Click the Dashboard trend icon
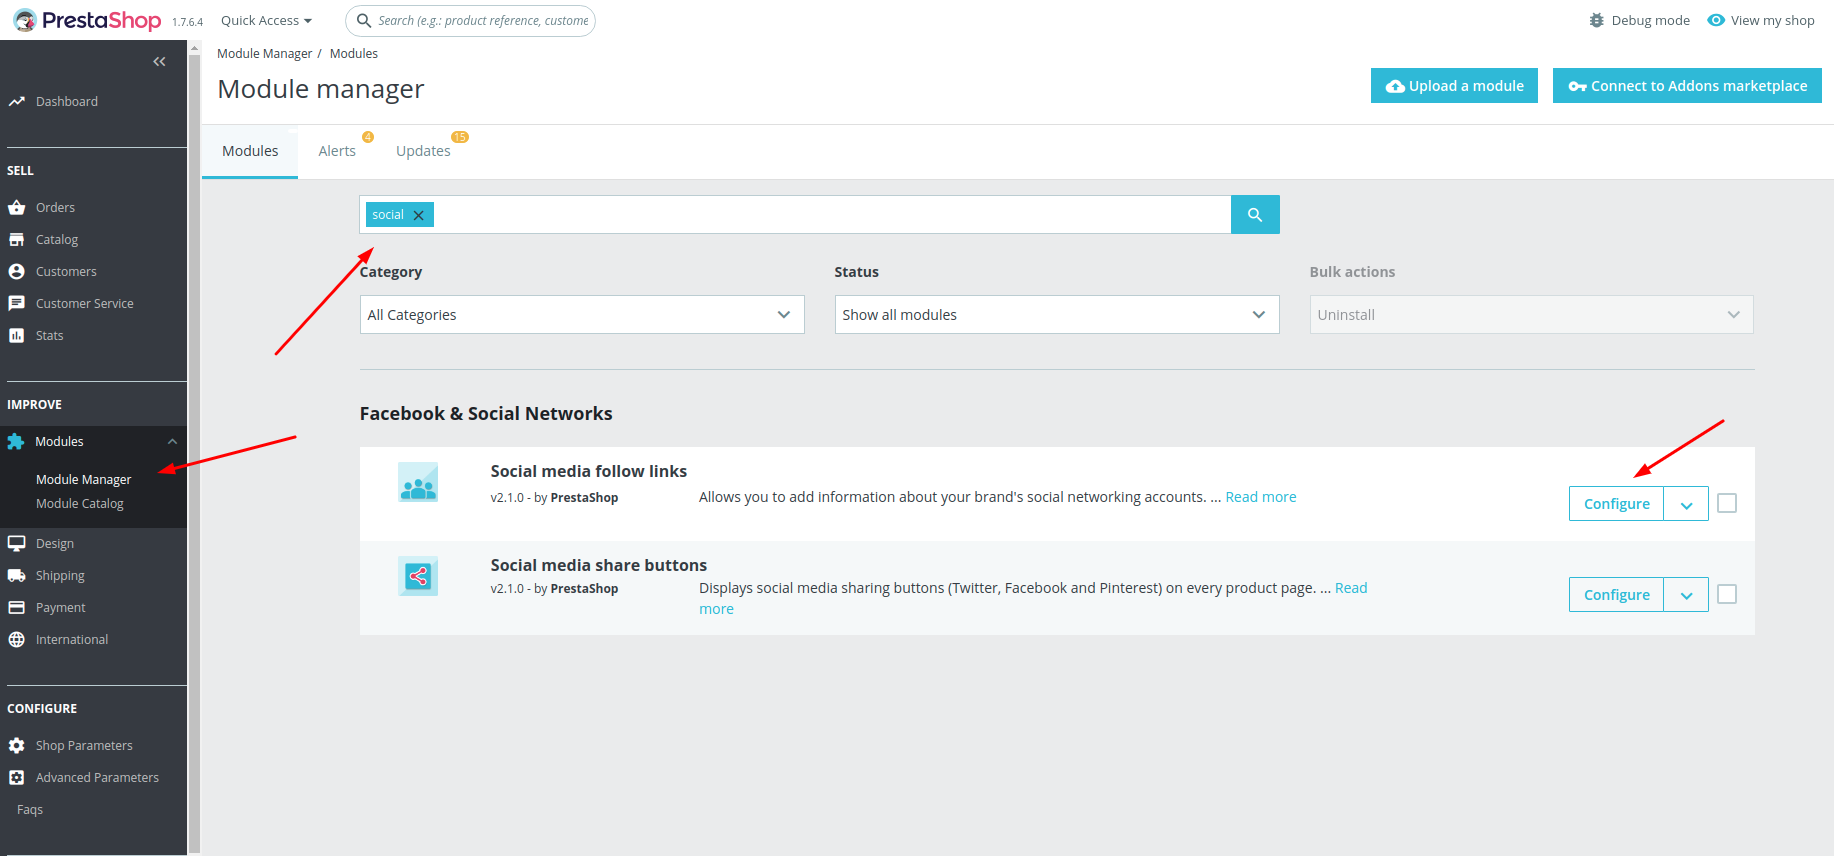 [x=16, y=102]
